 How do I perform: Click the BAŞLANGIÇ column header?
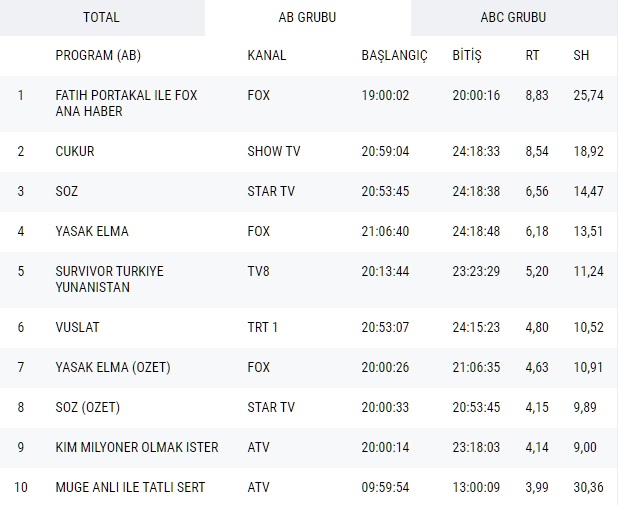pyautogui.click(x=394, y=55)
